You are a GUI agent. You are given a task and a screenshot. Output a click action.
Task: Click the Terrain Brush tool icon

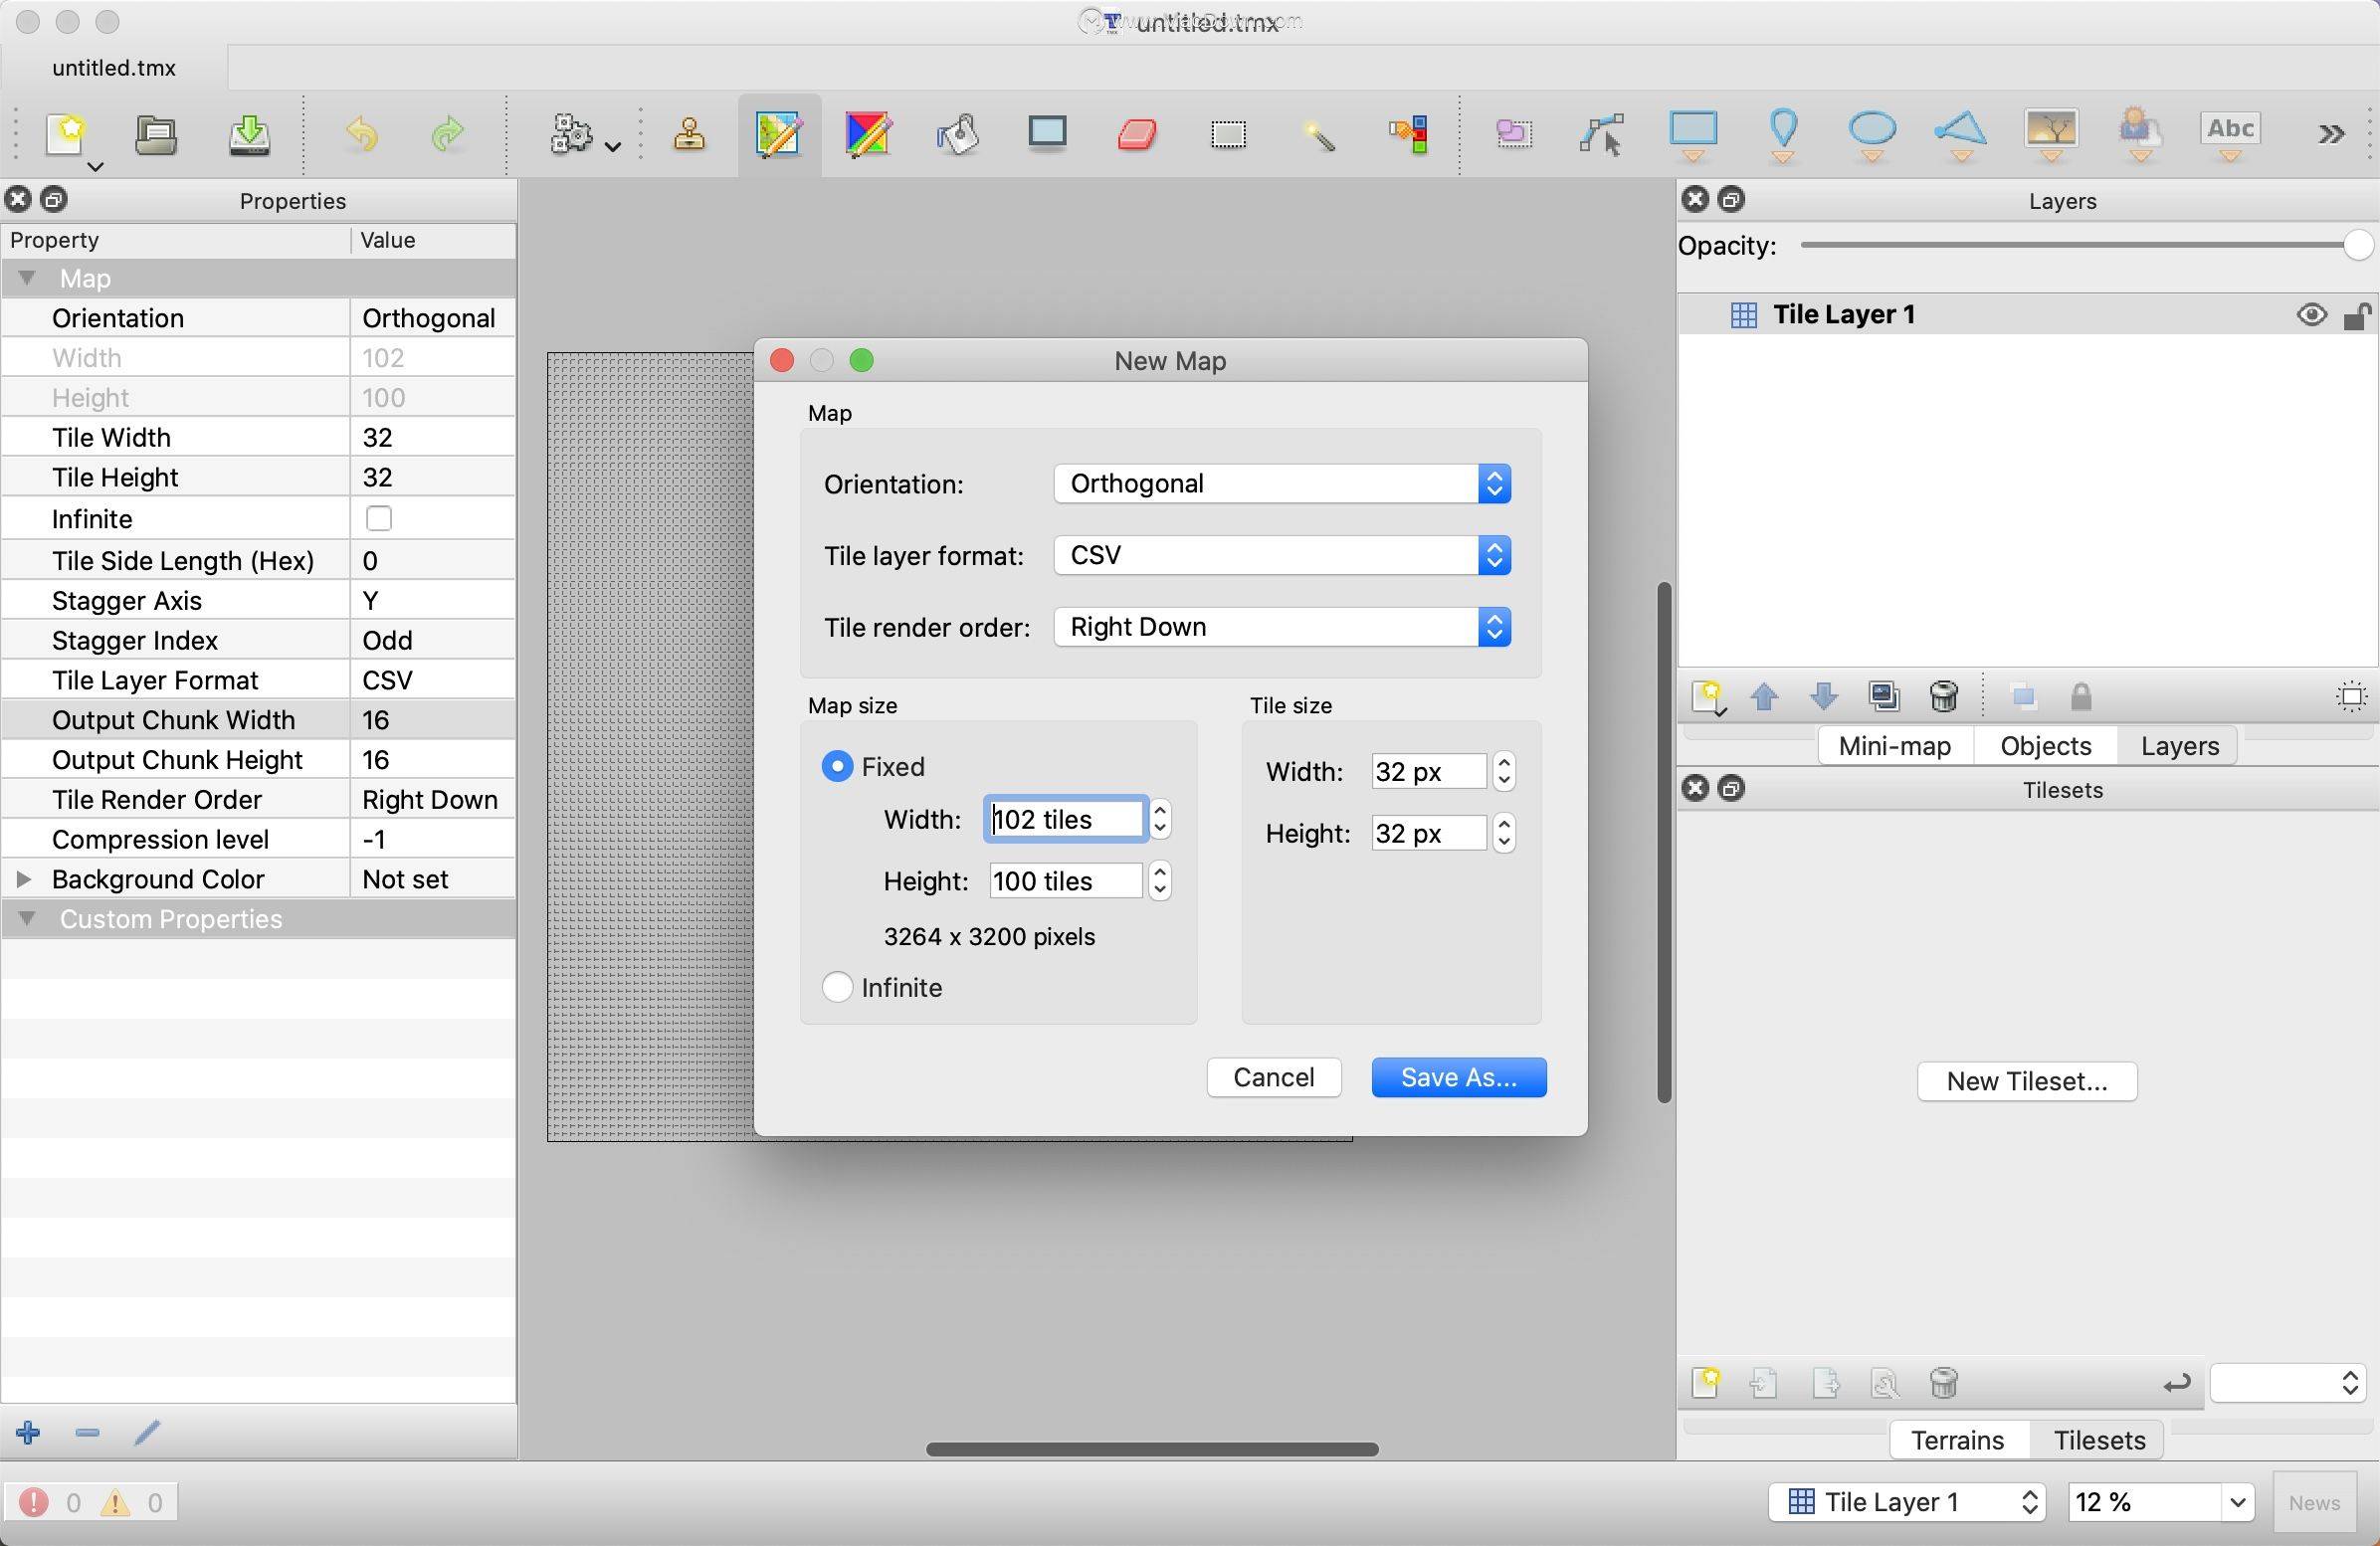(868, 135)
